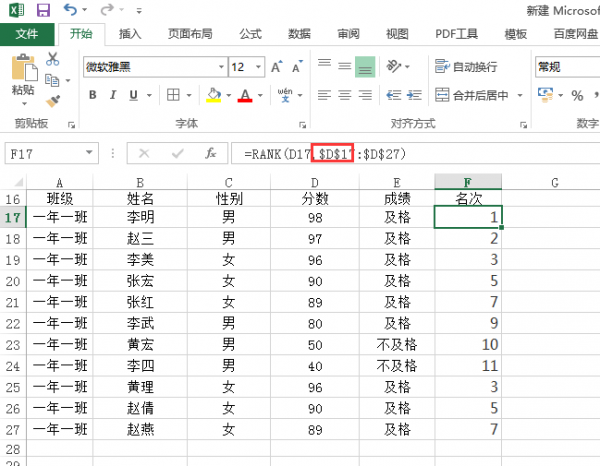Image resolution: width=600 pixels, height=466 pixels.
Task: Click the Cut scissors icon
Action: (52, 59)
